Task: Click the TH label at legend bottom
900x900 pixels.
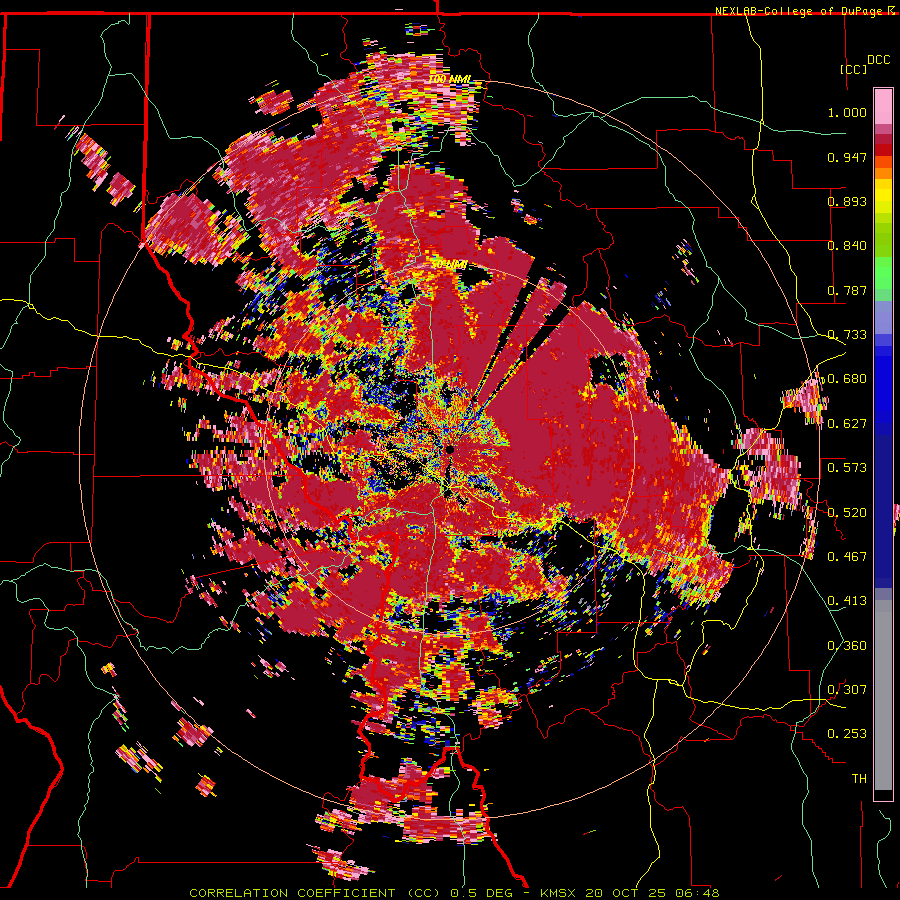Action: [859, 779]
